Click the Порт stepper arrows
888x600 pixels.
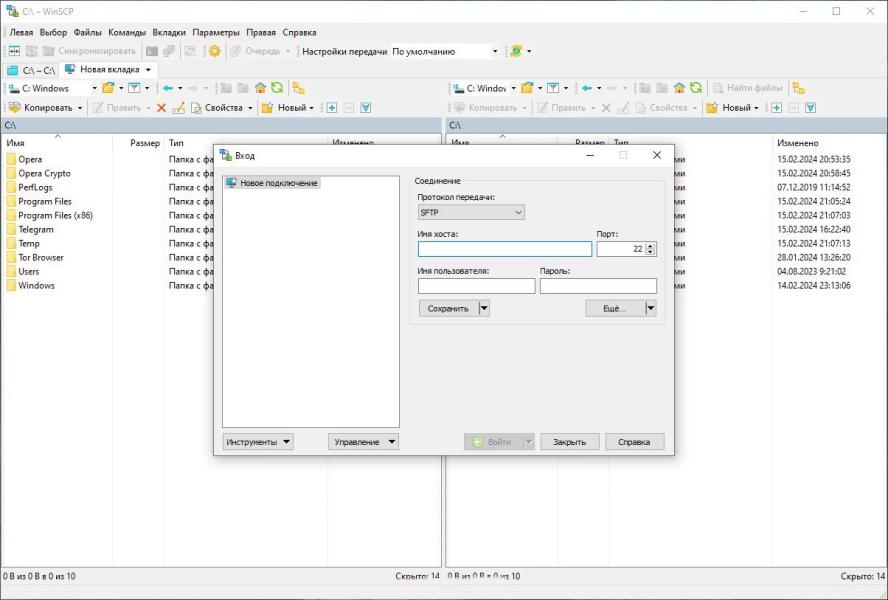(x=650, y=249)
